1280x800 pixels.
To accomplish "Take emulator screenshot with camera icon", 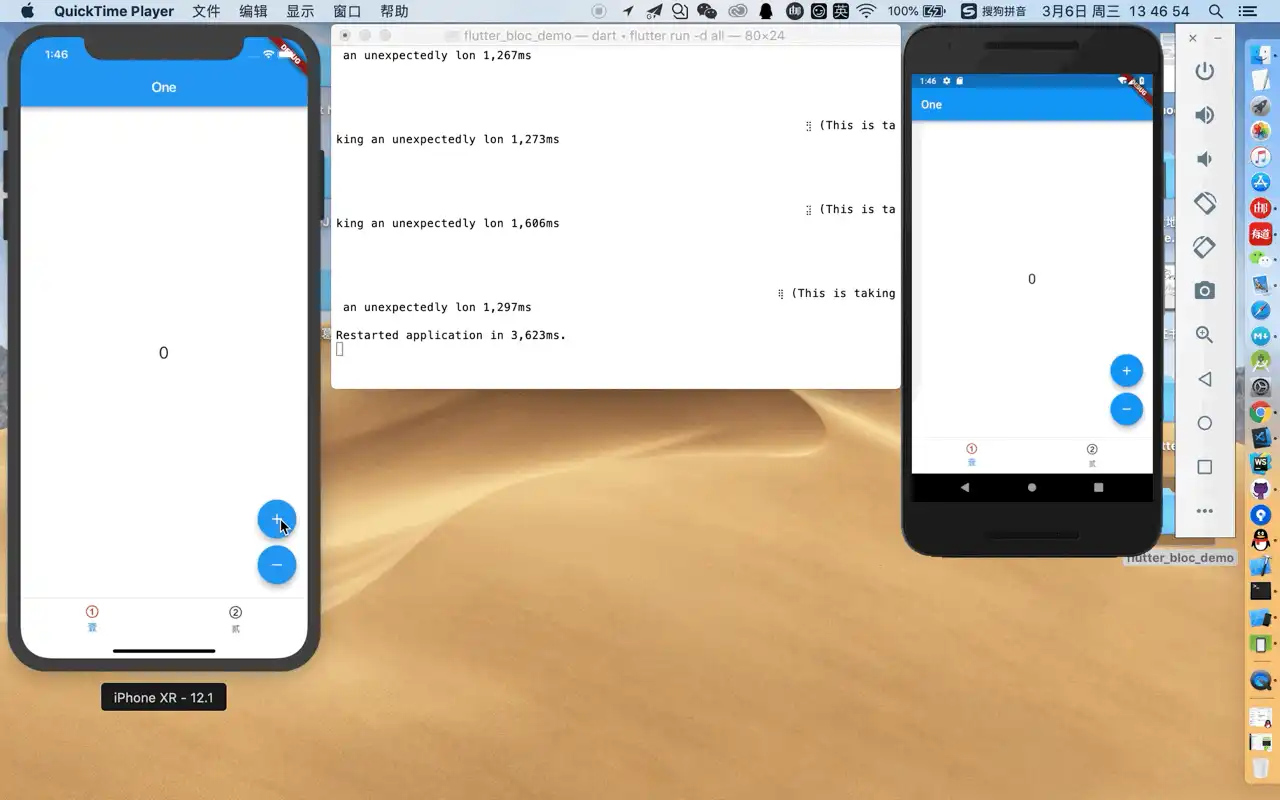I will pyautogui.click(x=1205, y=291).
